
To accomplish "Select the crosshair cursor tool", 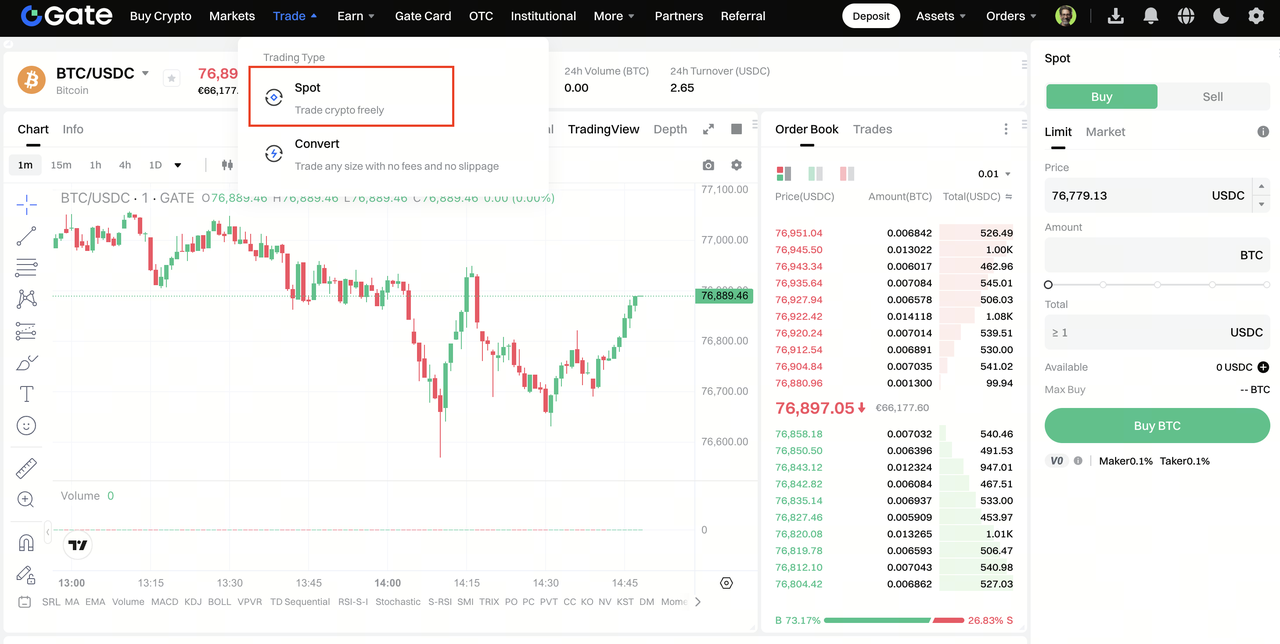I will click(27, 204).
